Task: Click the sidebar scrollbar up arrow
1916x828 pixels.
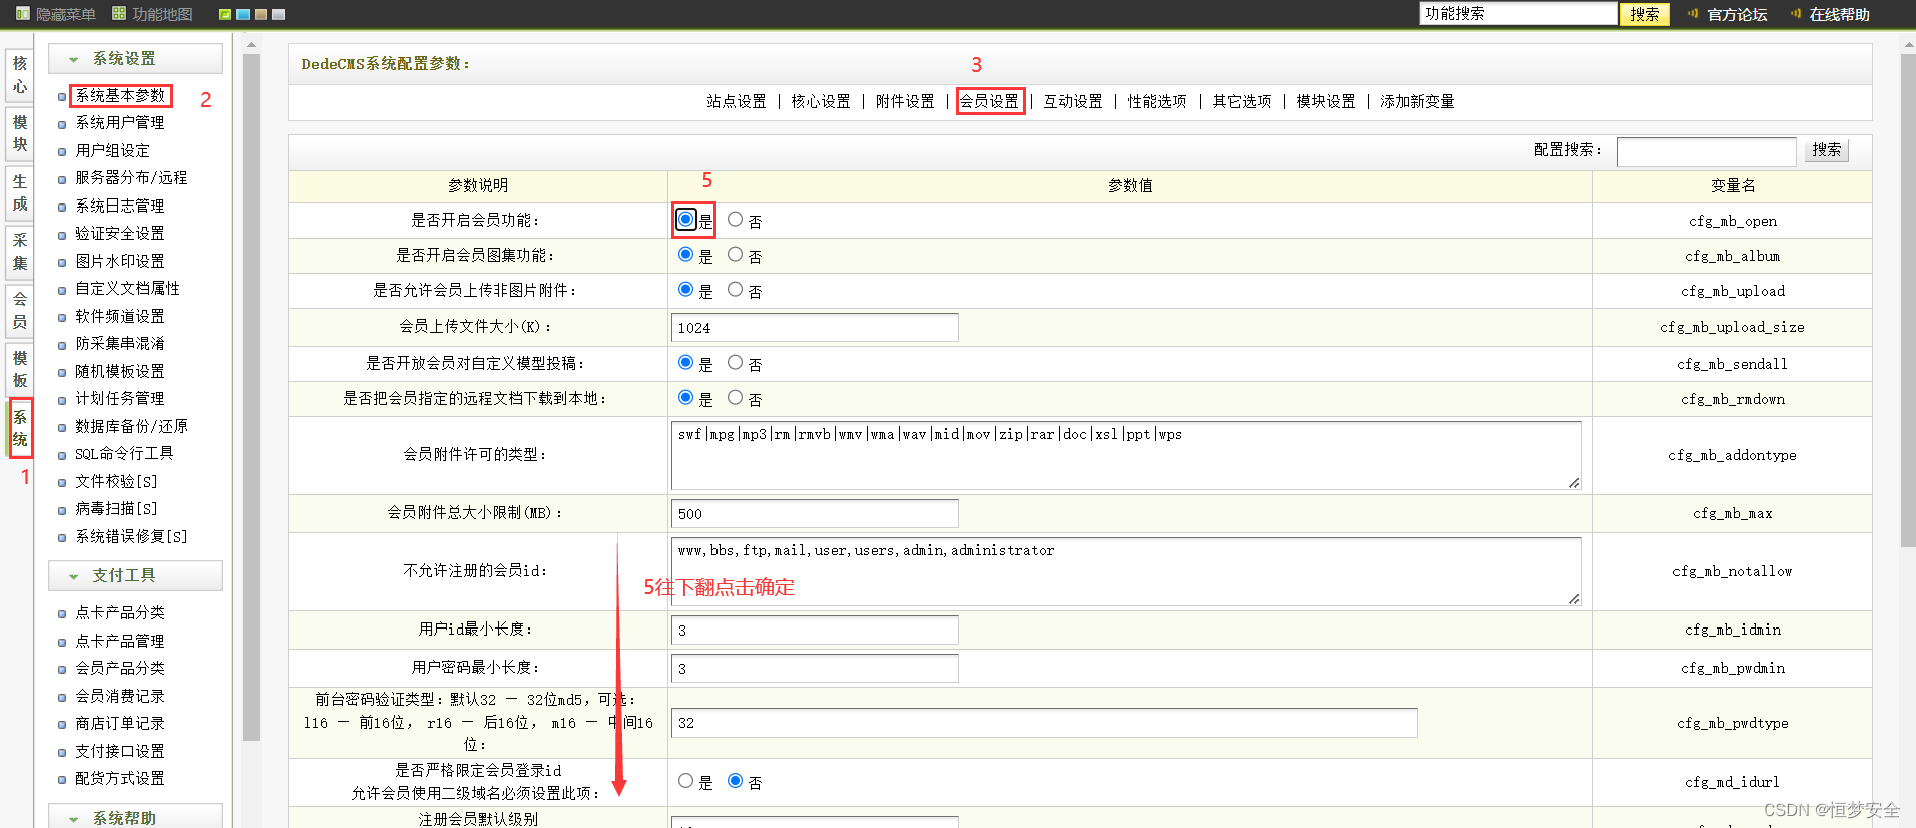Action: tap(251, 45)
